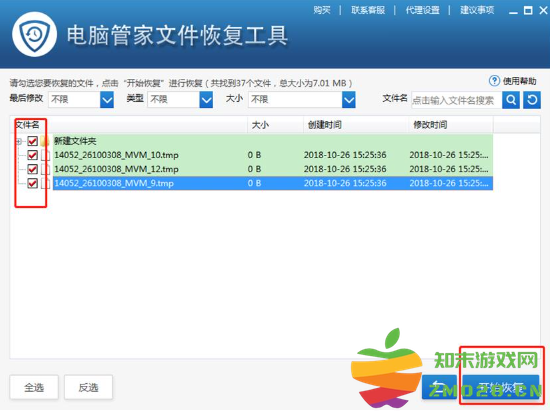550x414 pixels.
Task: Sort by the 文件名 column header
Action: (130, 125)
